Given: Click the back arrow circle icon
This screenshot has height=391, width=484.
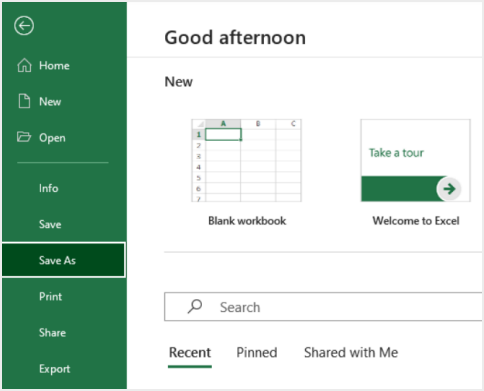Looking at the screenshot, I should (24, 26).
